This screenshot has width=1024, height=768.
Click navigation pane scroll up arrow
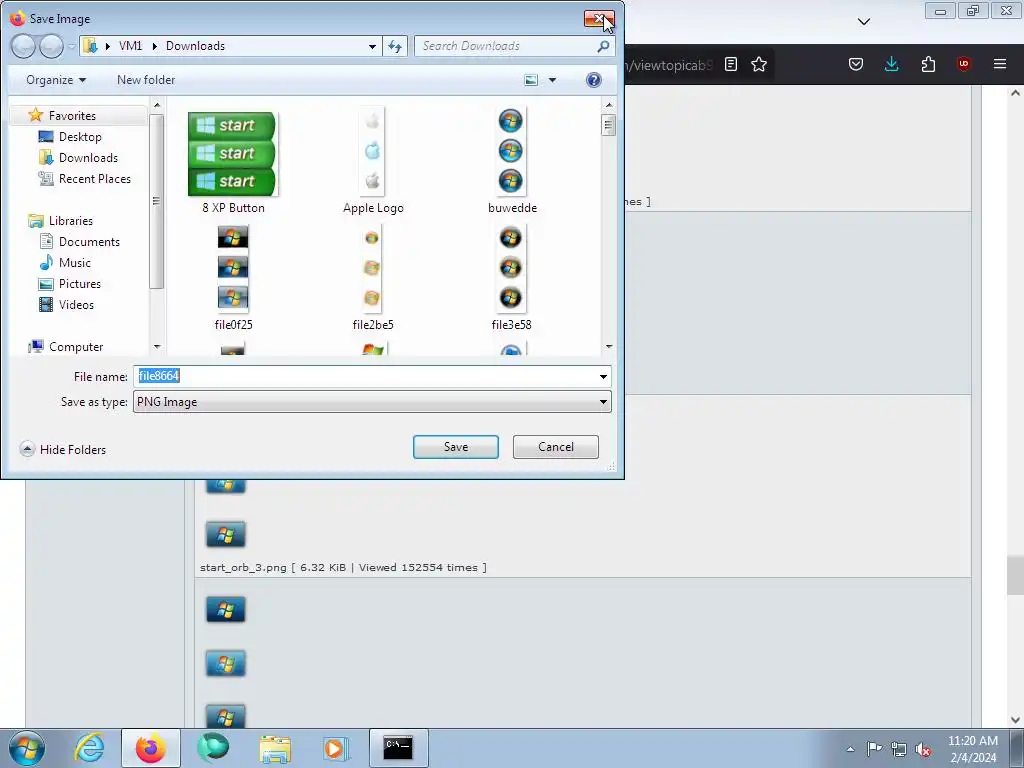pyautogui.click(x=157, y=104)
